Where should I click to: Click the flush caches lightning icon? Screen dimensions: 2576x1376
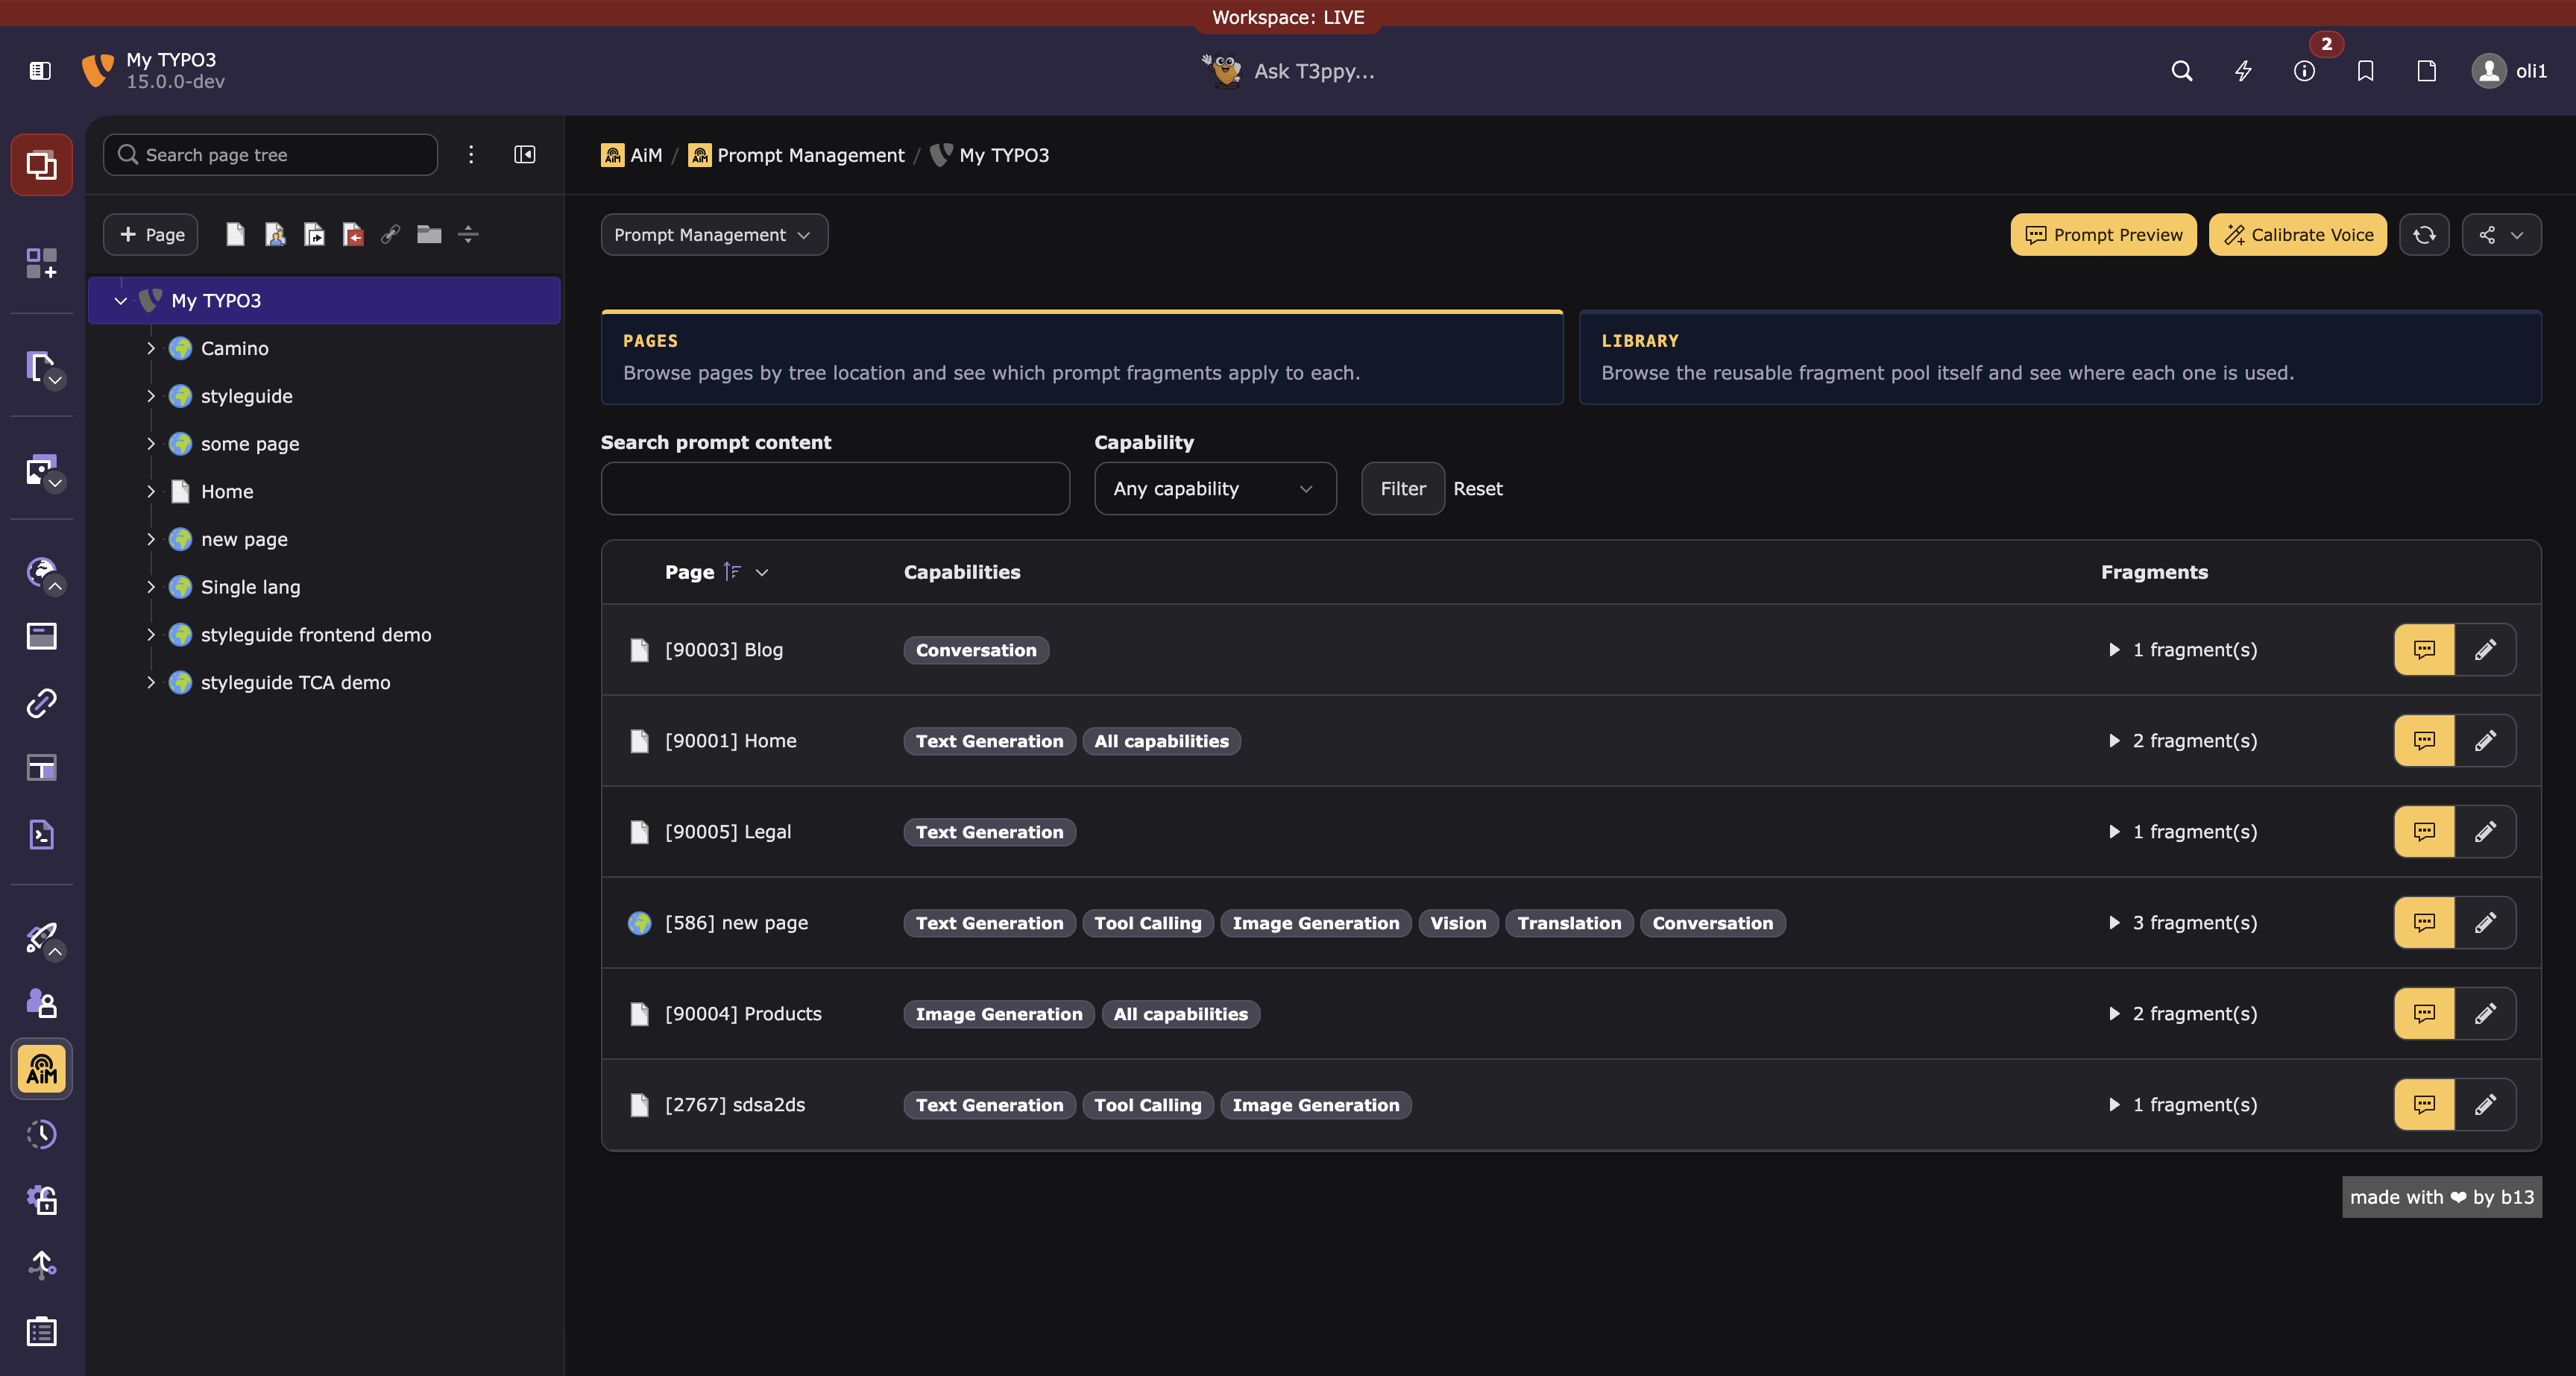(x=2243, y=71)
